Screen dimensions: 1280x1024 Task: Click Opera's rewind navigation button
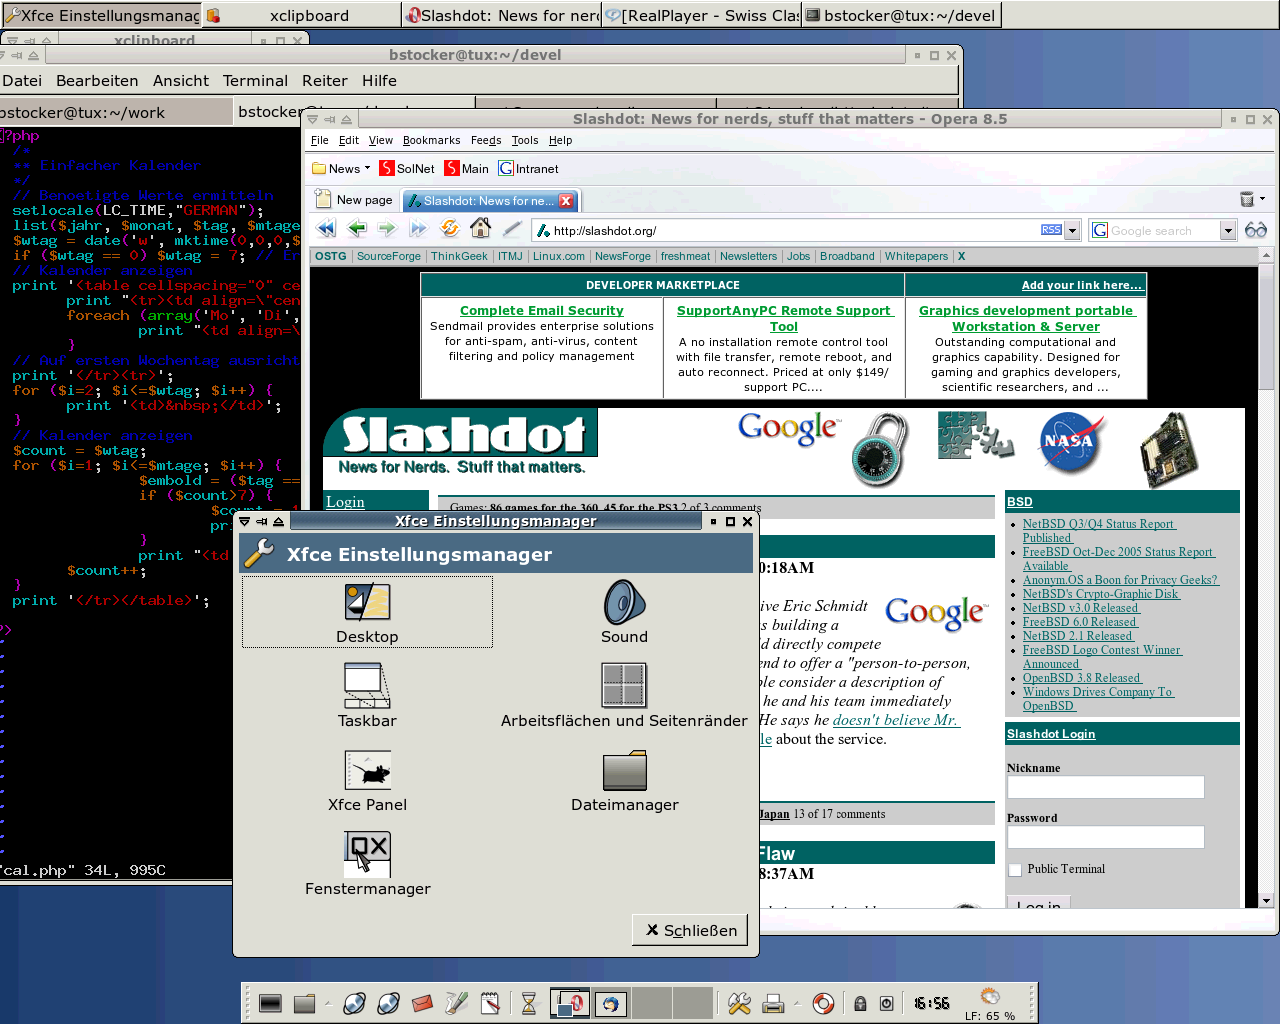(326, 229)
